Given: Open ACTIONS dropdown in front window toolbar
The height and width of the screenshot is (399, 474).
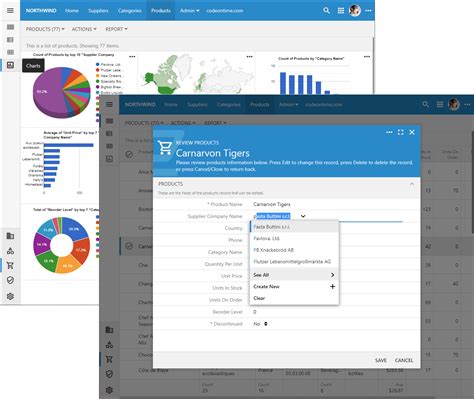Looking at the screenshot, I should point(183,123).
